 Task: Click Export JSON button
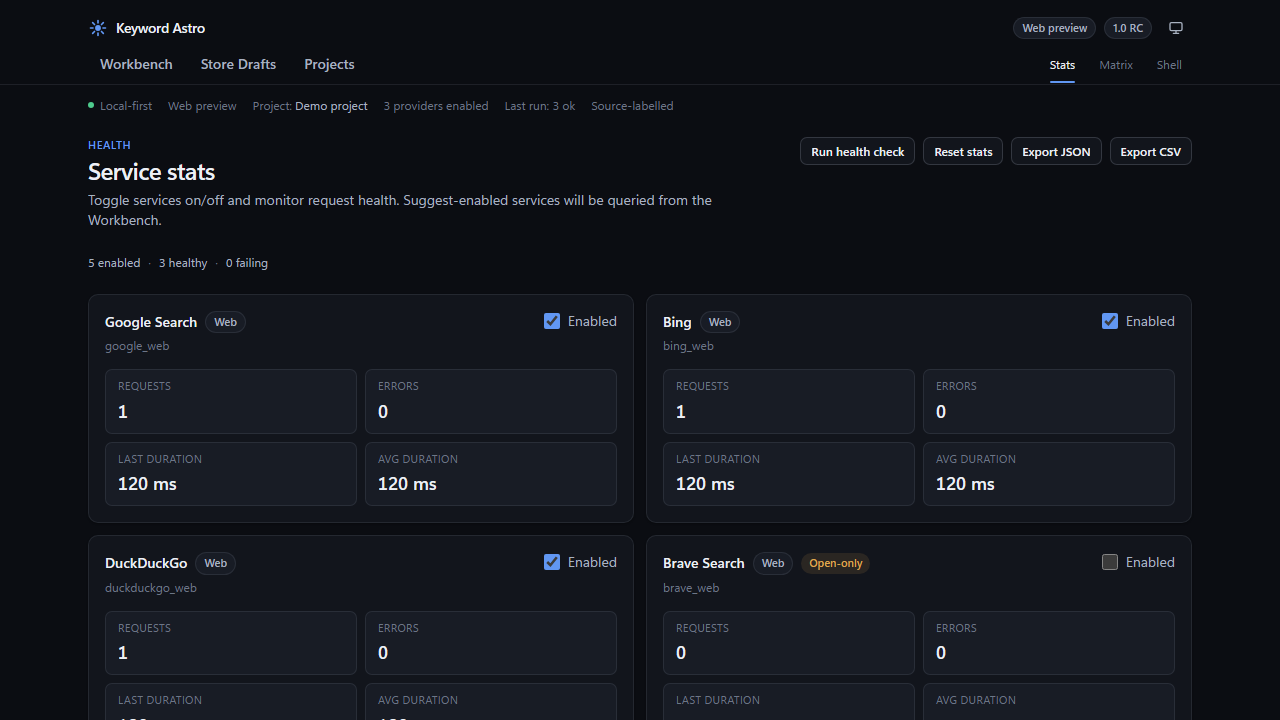tap(1056, 152)
